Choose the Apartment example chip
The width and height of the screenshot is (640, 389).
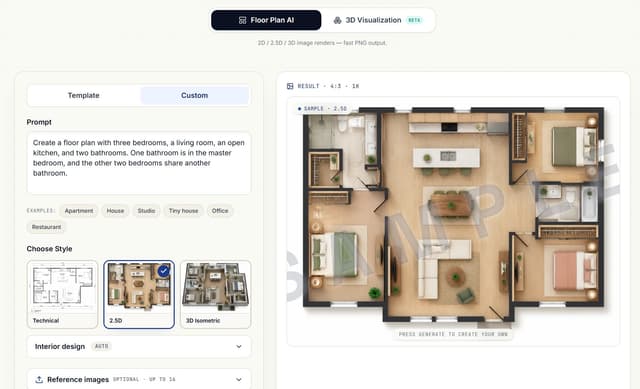coord(79,211)
